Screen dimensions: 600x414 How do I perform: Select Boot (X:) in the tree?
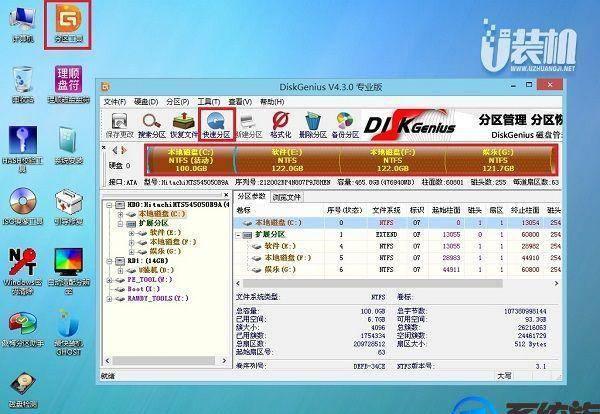pyautogui.click(x=143, y=289)
